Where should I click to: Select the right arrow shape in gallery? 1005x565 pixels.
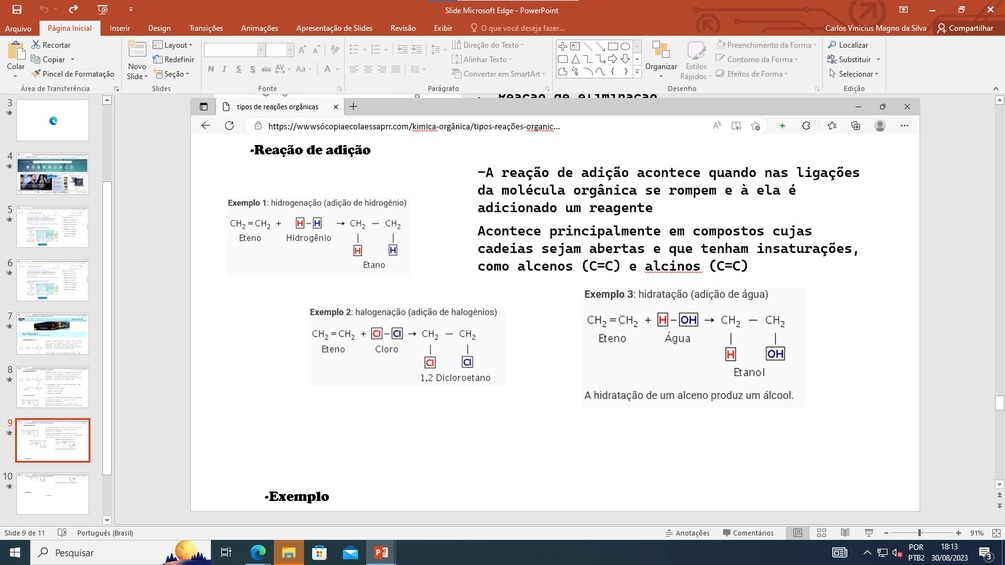(613, 59)
